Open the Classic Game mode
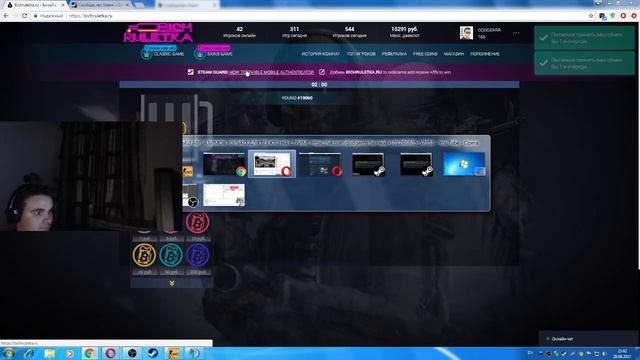This screenshot has height=360, width=640. [x=163, y=53]
